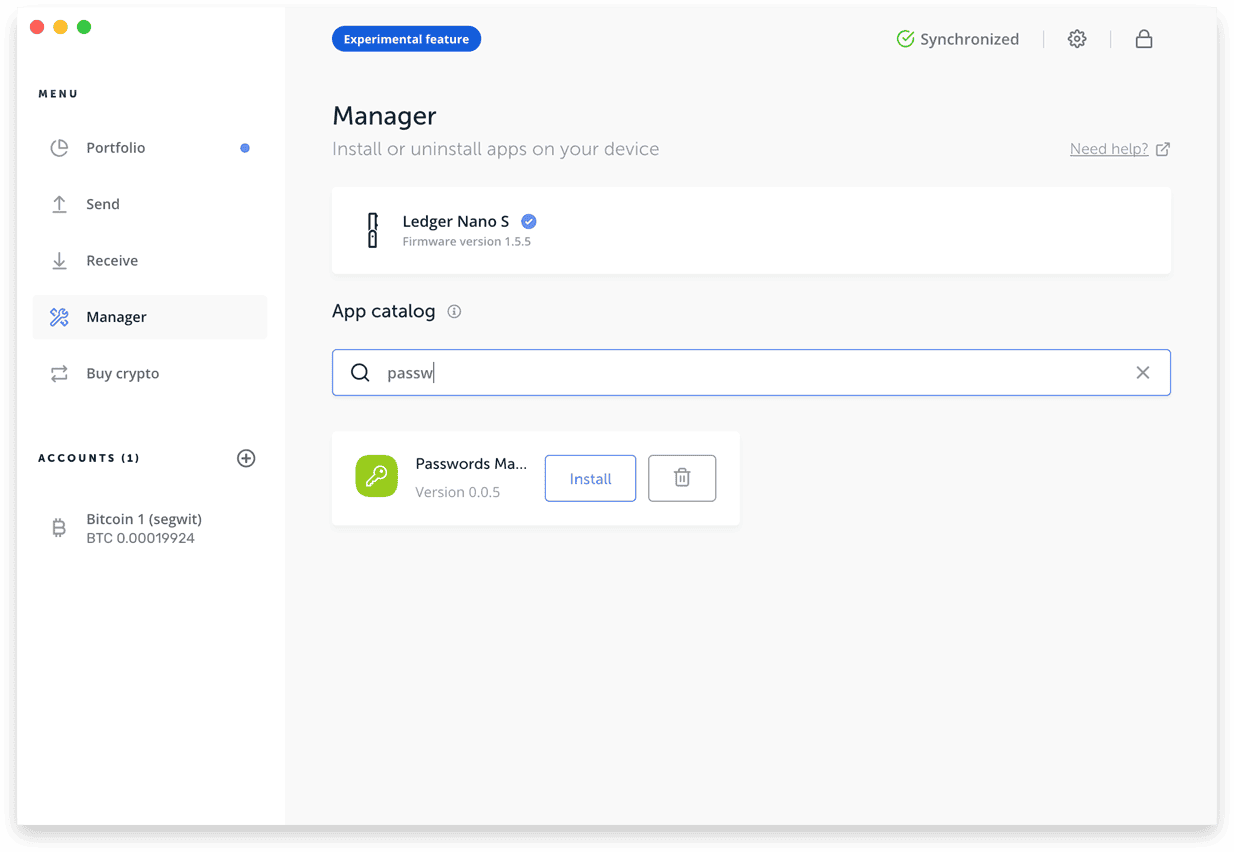Viewport: 1234px width, 852px height.
Task: Click the Install or uninstall apps subtitle
Action: point(496,149)
